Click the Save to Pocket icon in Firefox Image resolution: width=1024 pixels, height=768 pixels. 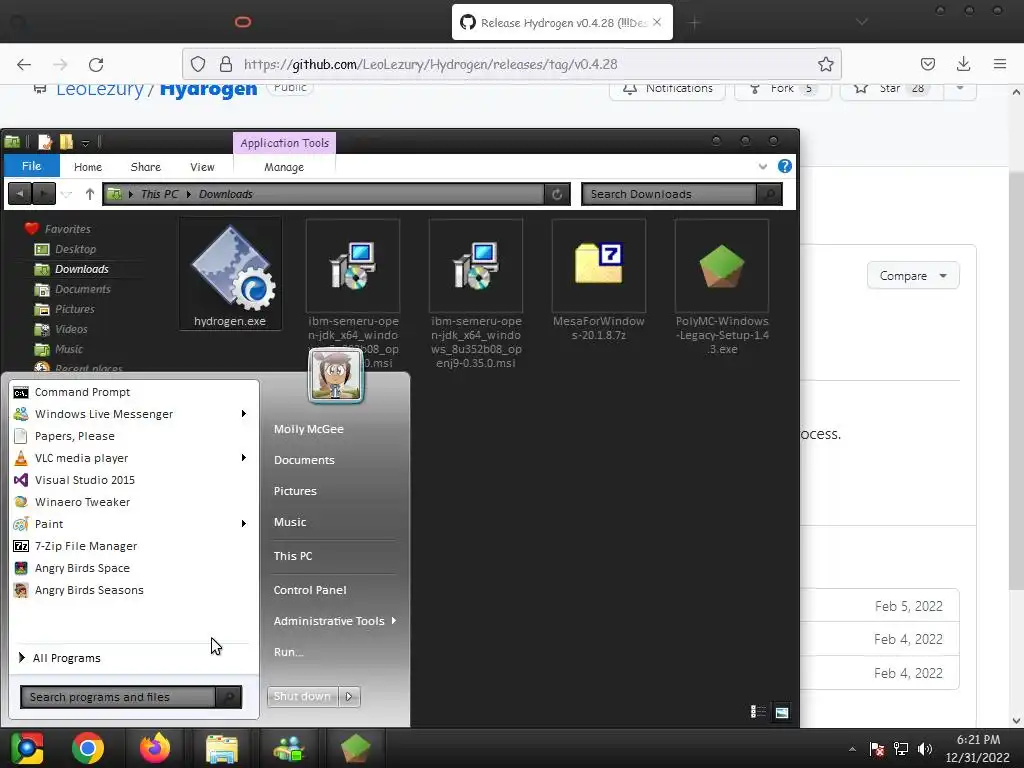[927, 64]
